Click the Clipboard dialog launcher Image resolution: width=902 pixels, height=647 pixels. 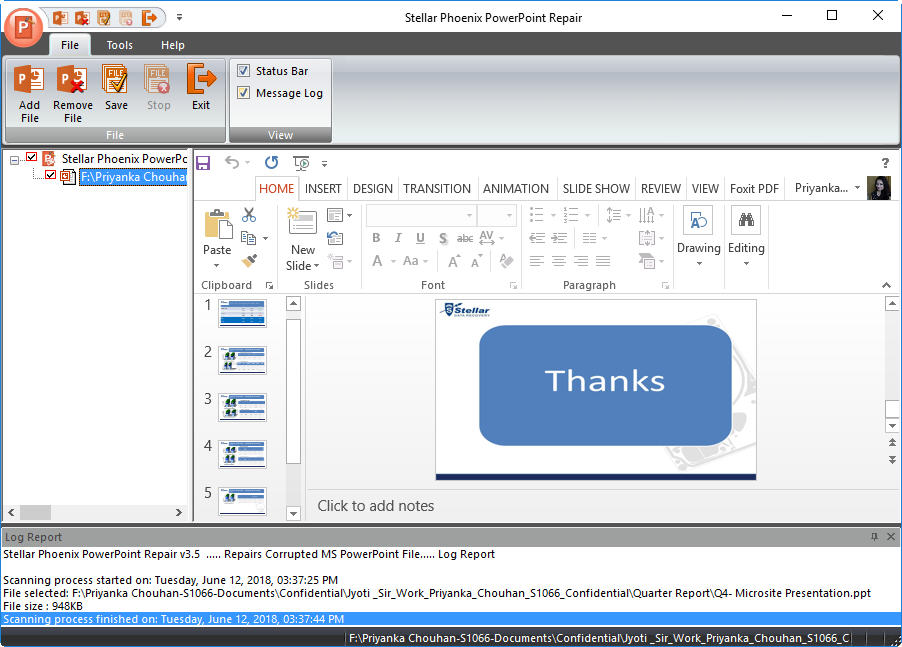[x=269, y=285]
